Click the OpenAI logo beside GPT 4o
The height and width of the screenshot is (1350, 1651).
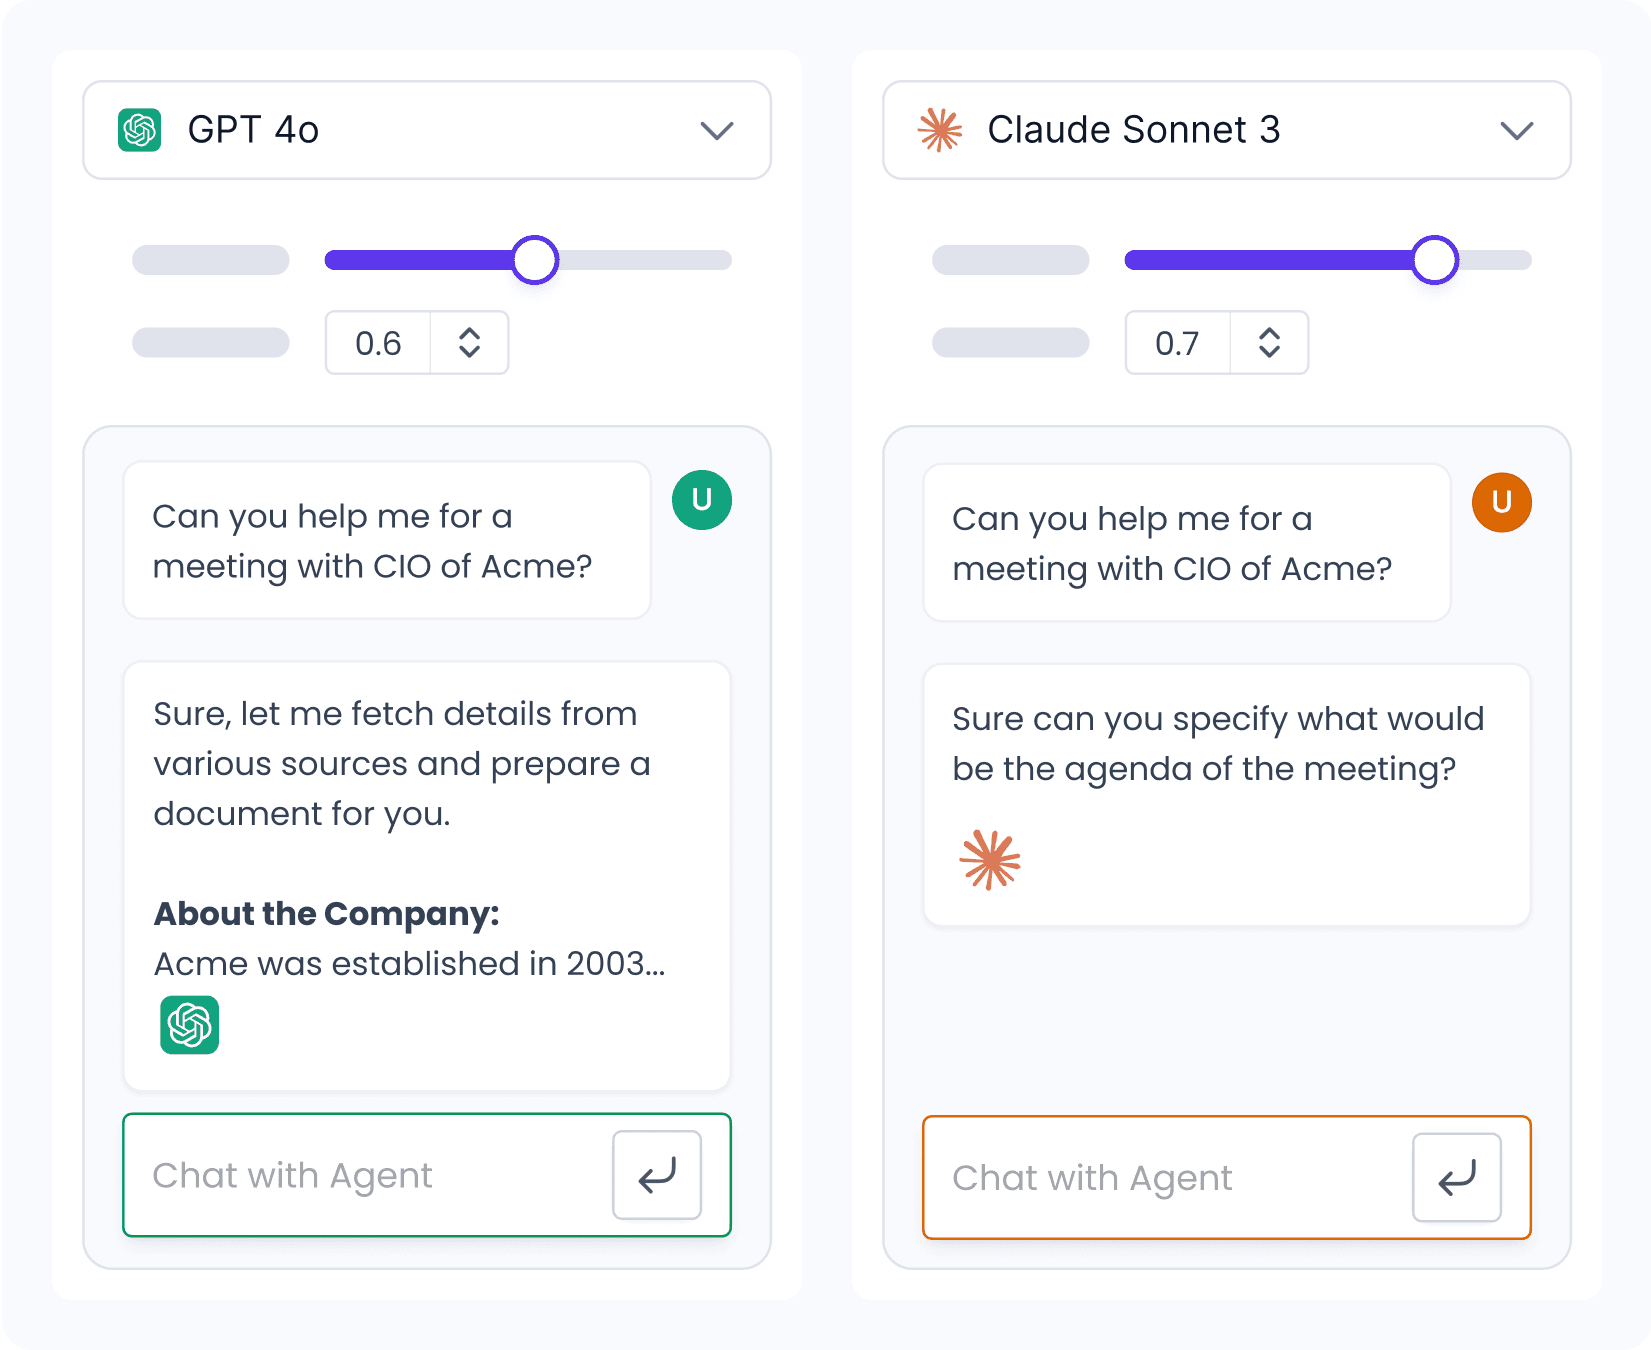click(140, 130)
